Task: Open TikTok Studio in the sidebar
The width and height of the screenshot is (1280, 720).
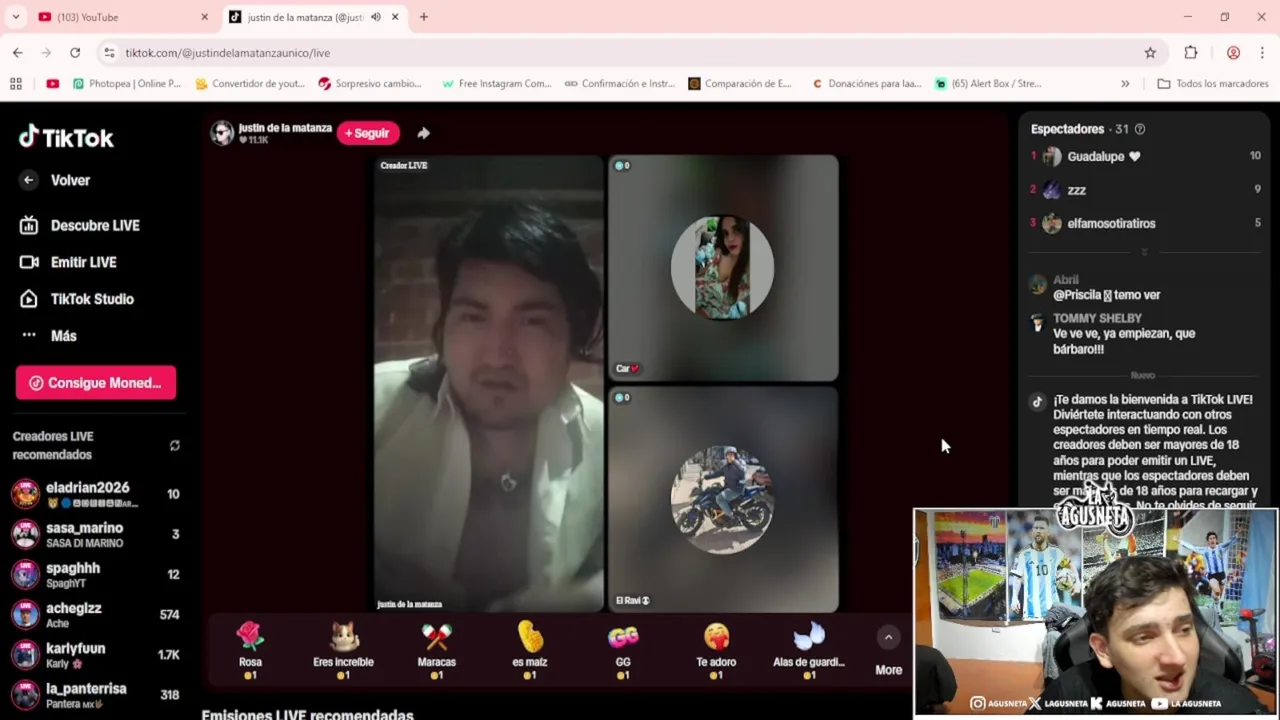Action: click(x=77, y=299)
